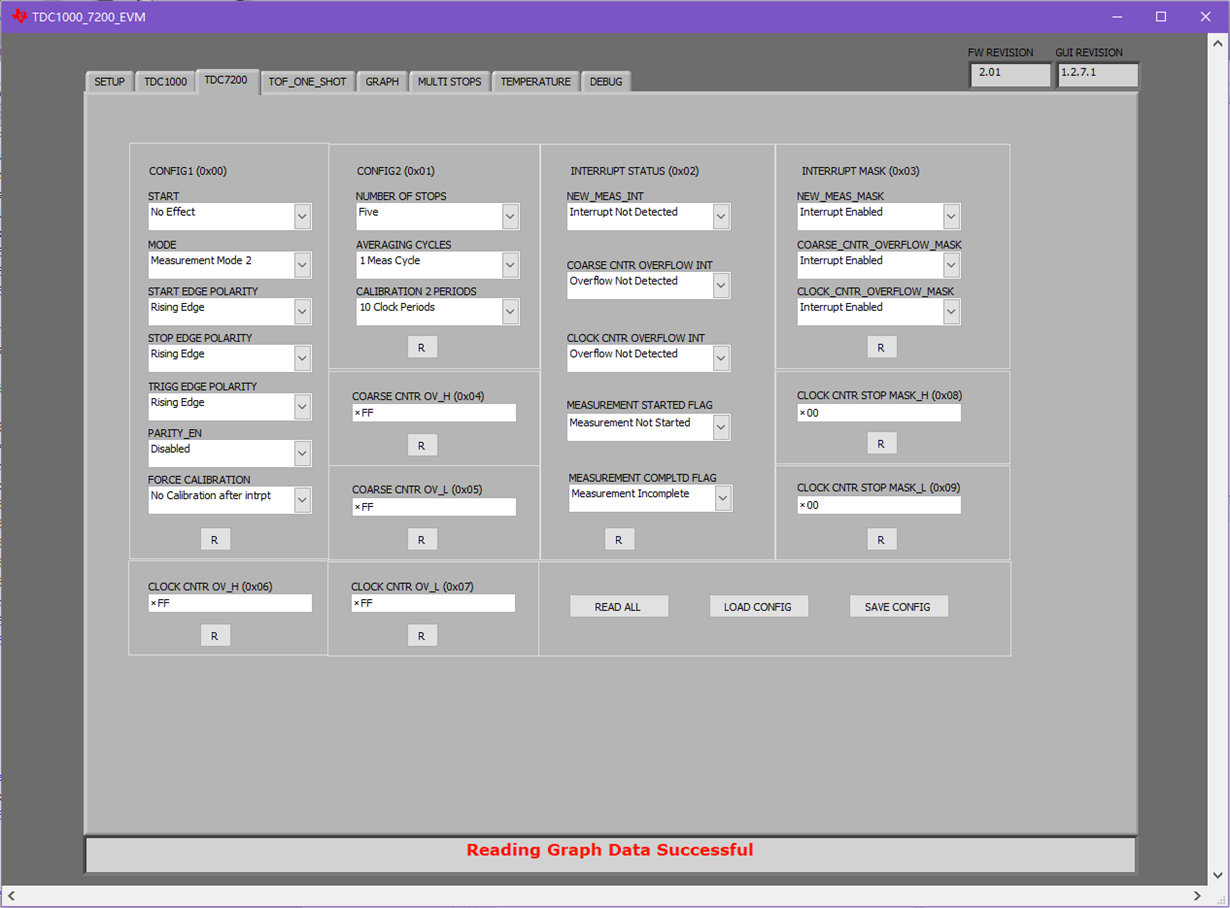Click COARSE CNTR OV_H value field

[x=434, y=413]
